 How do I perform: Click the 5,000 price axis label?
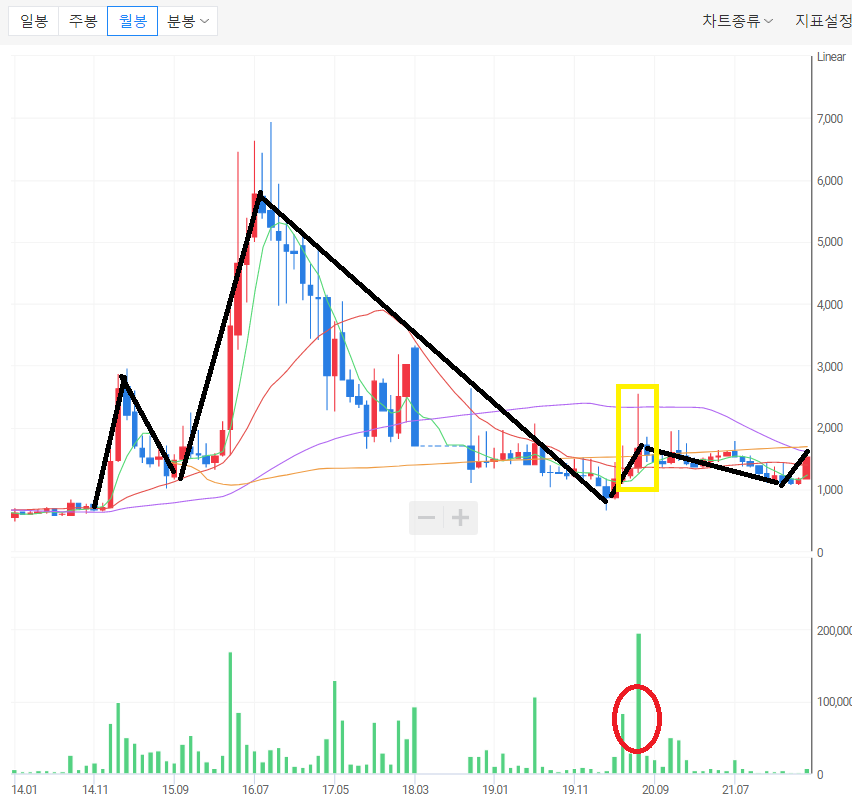[830, 242]
